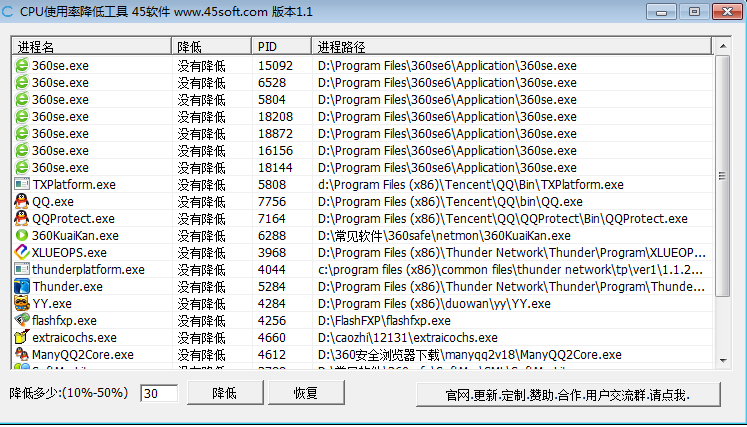The image size is (747, 427).
Task: Click path of 360KuaiKan.exe under 常见软件
Action: click(444, 236)
